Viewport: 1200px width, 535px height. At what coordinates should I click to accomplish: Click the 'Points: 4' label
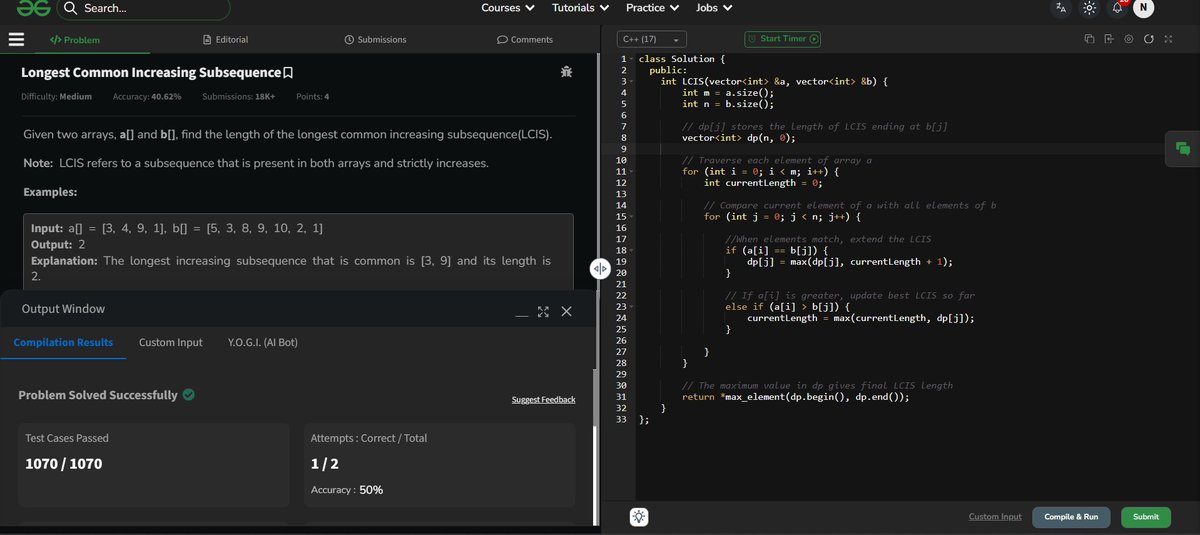pyautogui.click(x=313, y=97)
